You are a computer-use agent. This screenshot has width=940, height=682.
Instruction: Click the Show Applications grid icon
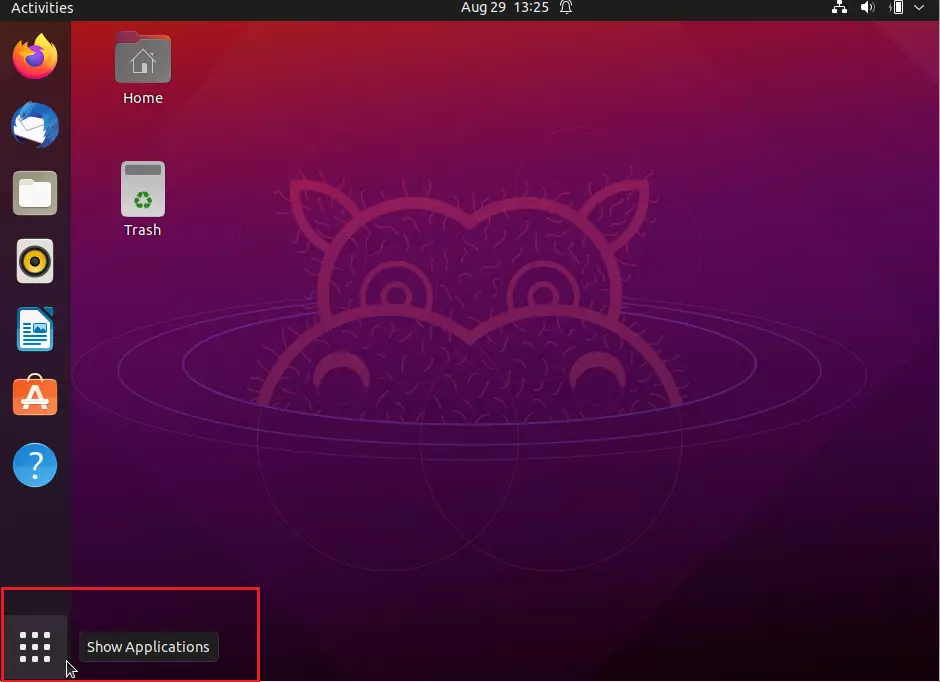(35, 647)
